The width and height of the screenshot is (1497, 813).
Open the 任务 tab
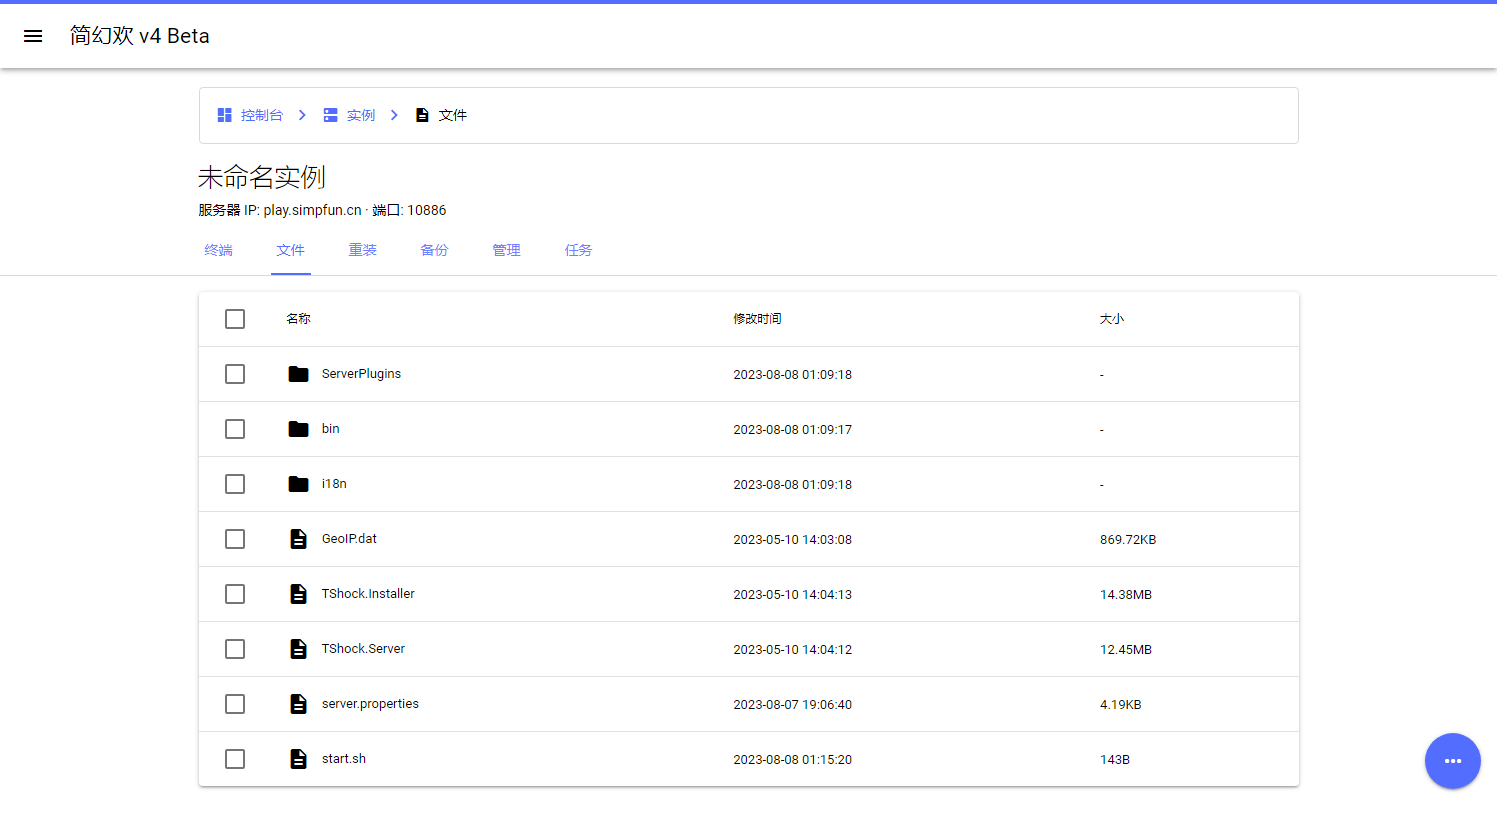pyautogui.click(x=578, y=250)
